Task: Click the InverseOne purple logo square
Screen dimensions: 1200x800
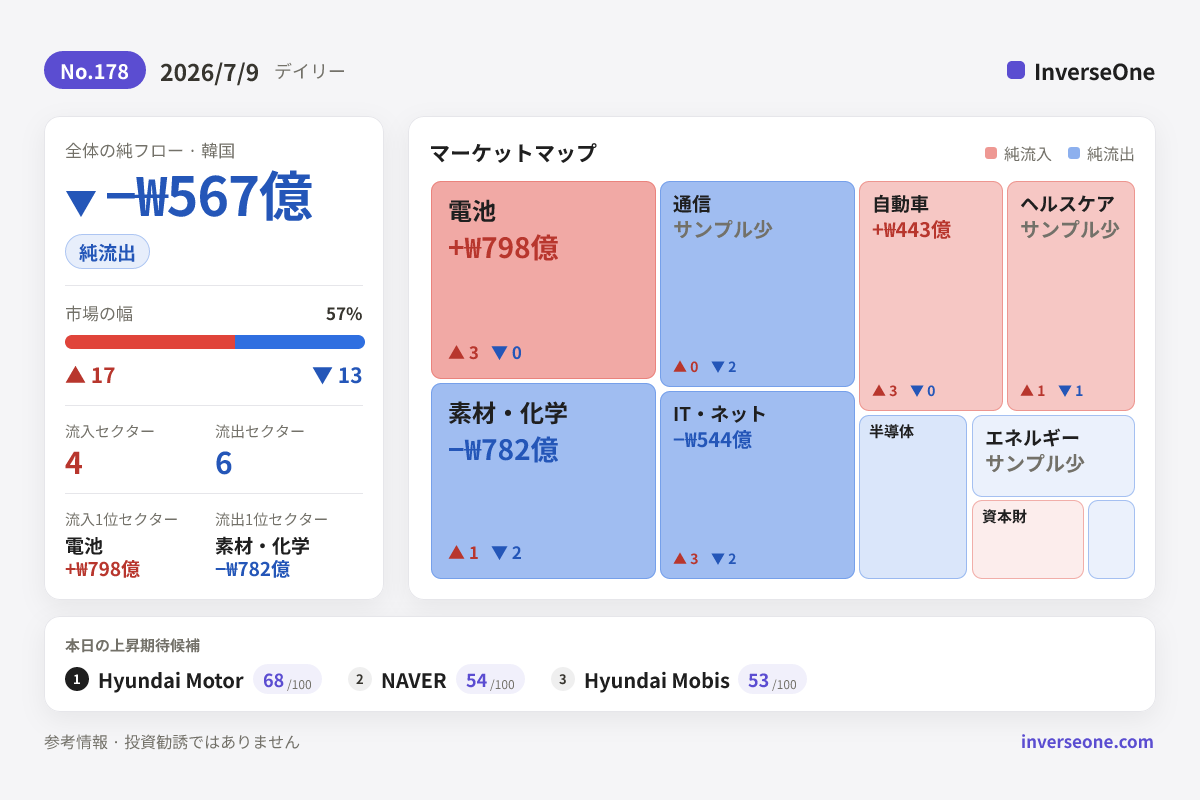Action: pos(1016,70)
